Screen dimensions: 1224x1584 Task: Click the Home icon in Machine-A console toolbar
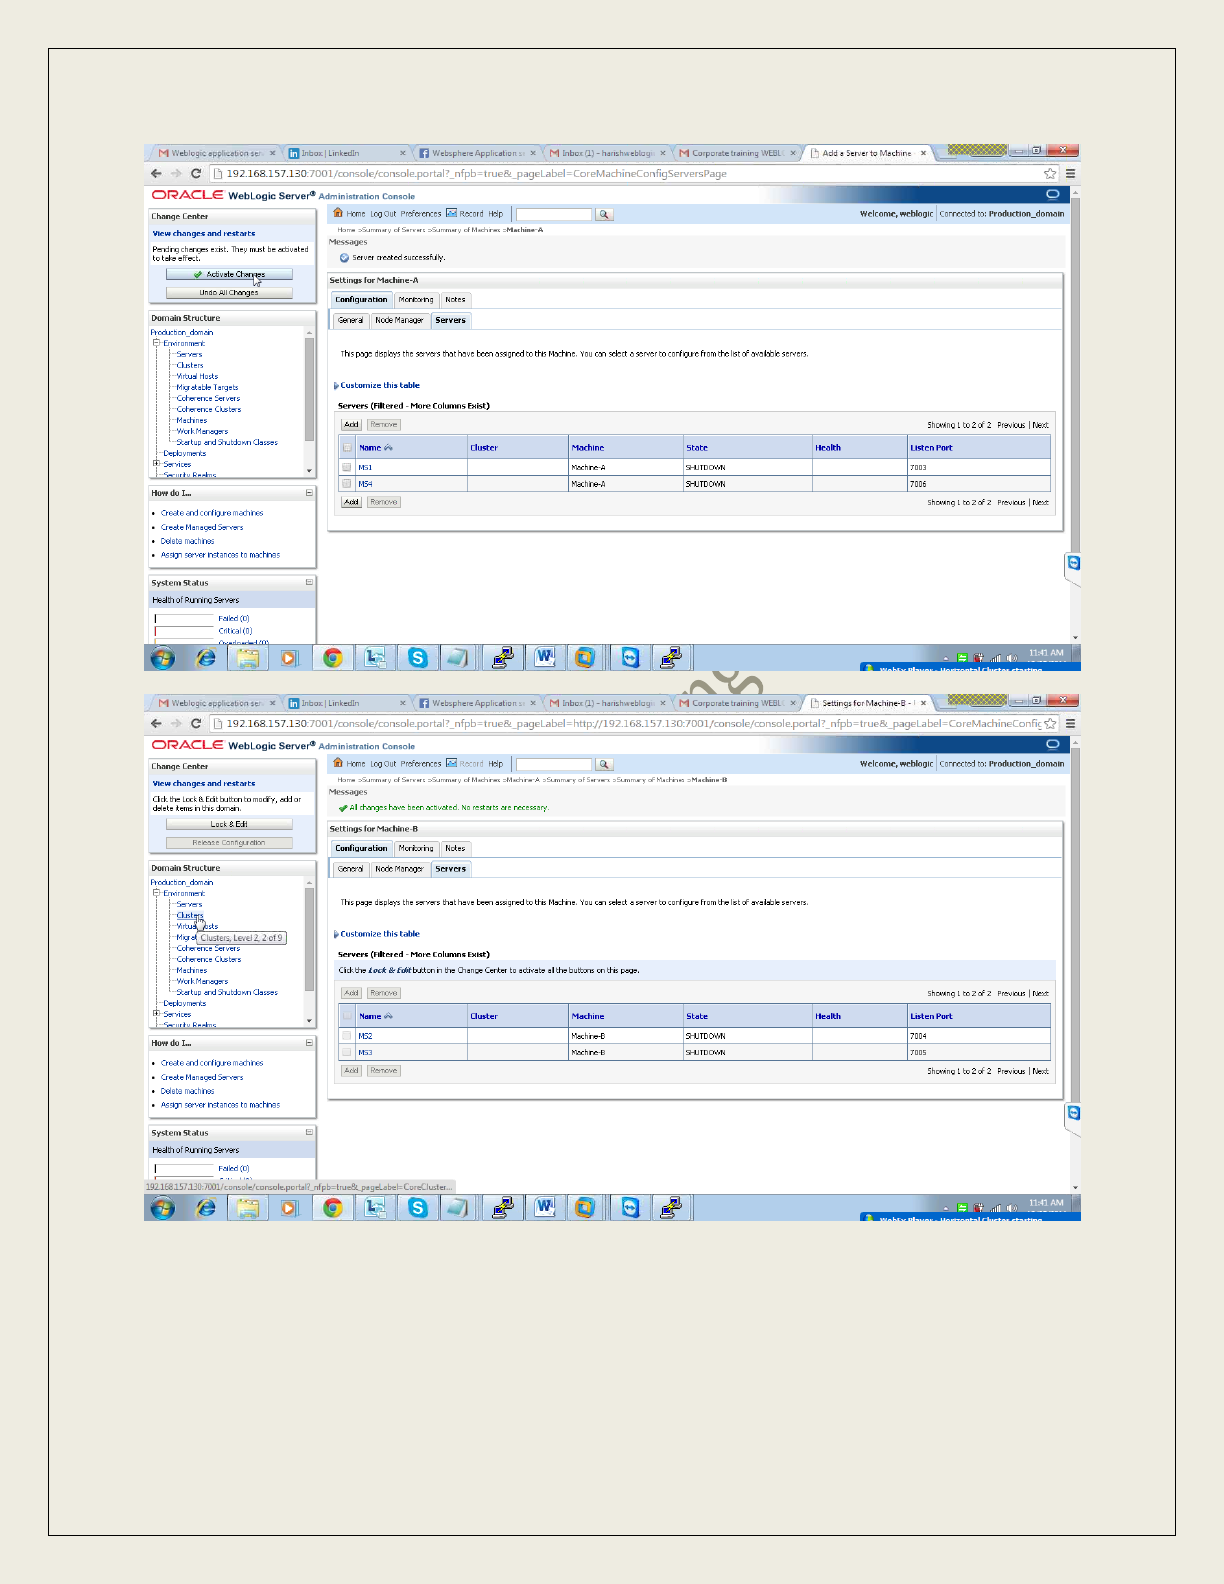tap(338, 213)
